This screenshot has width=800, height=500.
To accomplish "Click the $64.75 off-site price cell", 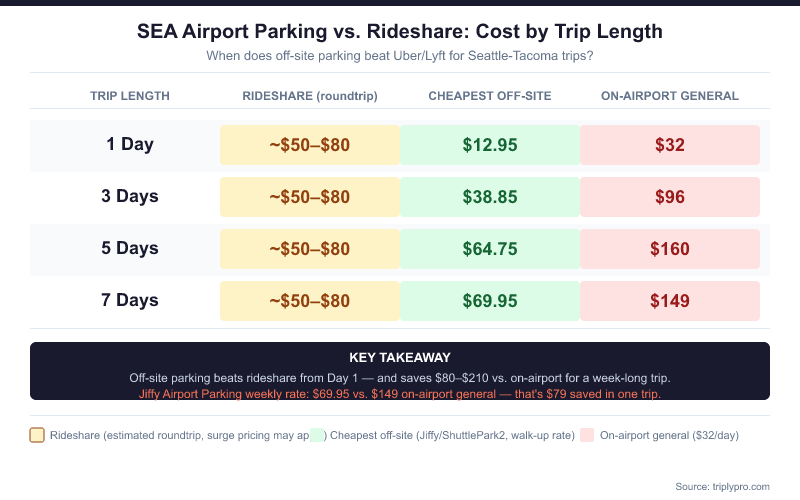I will click(490, 249).
